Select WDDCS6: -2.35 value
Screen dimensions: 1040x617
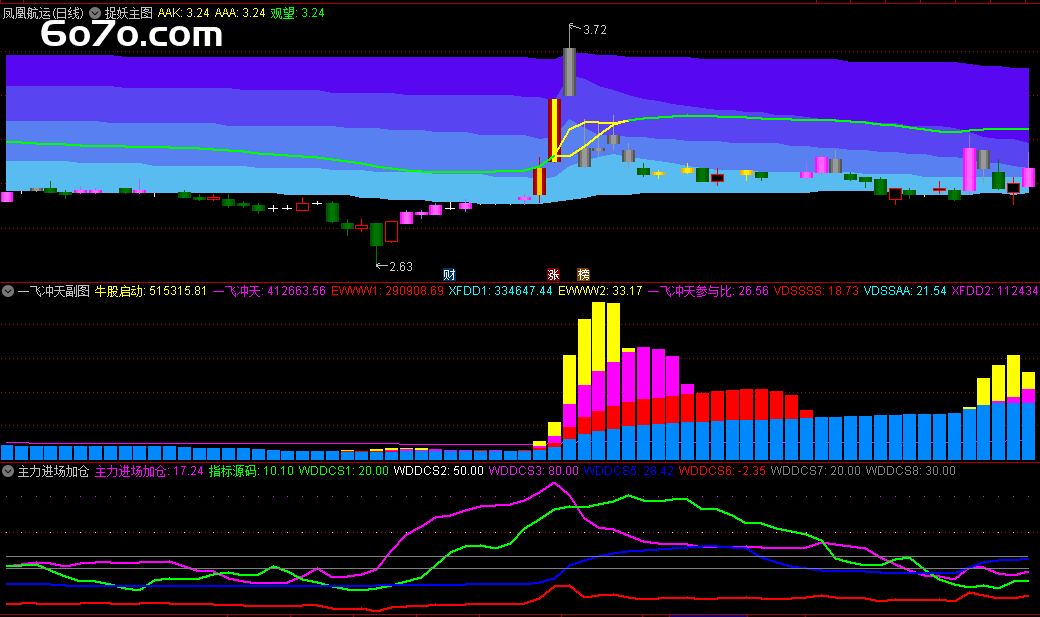[722, 471]
